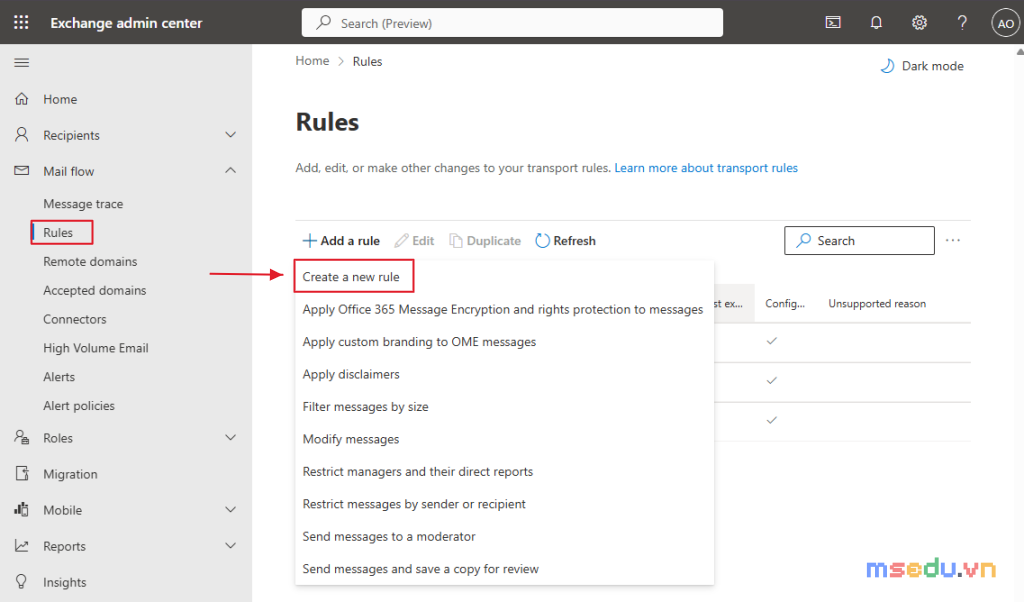The width and height of the screenshot is (1024, 602).
Task: Go to Home breadcrumb link
Action: (312, 61)
